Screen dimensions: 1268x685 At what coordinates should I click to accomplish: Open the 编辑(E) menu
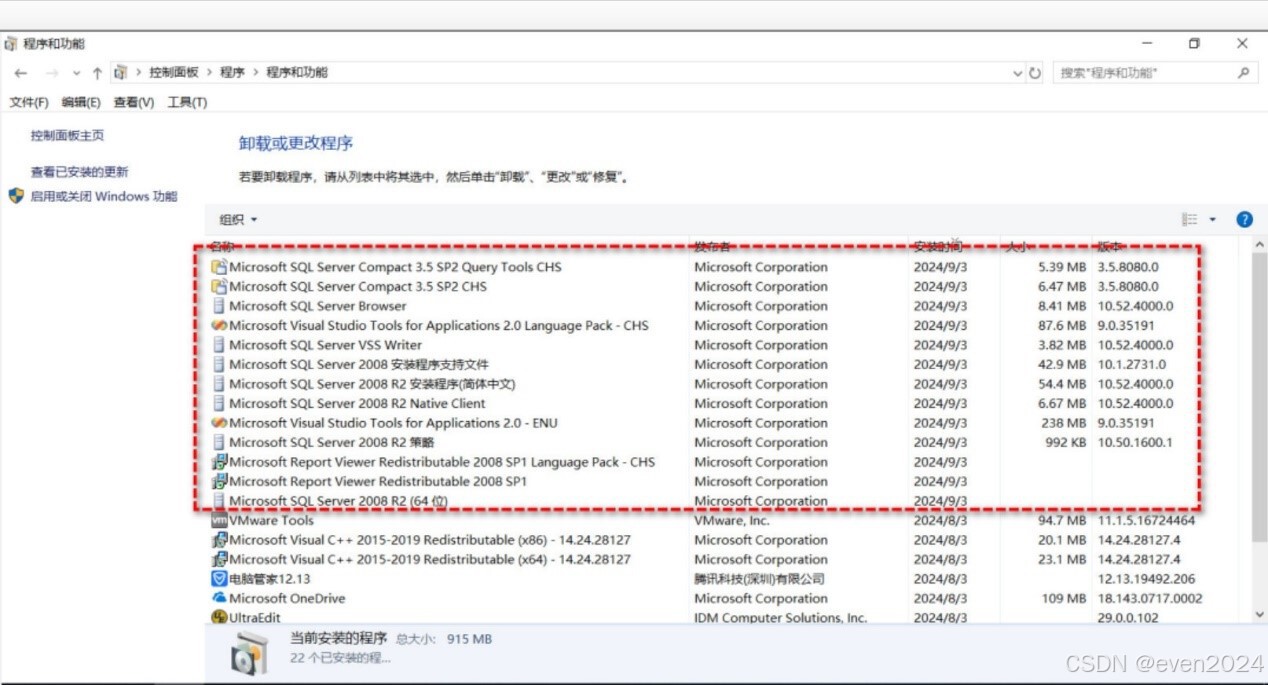pyautogui.click(x=81, y=102)
